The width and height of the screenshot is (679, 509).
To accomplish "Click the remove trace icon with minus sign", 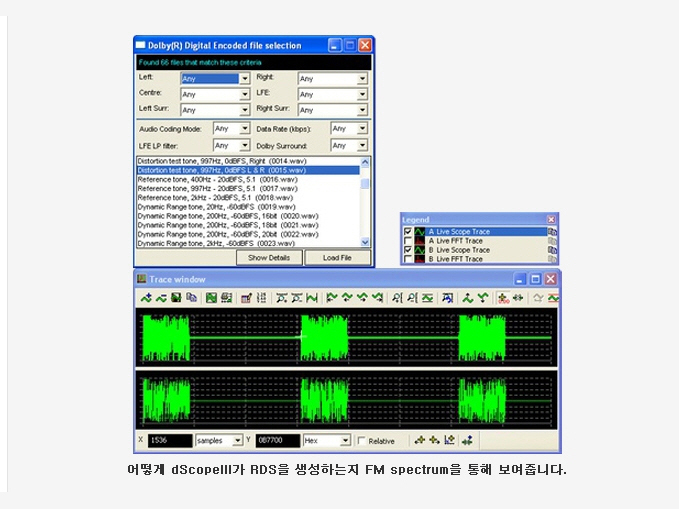I will point(161,298).
